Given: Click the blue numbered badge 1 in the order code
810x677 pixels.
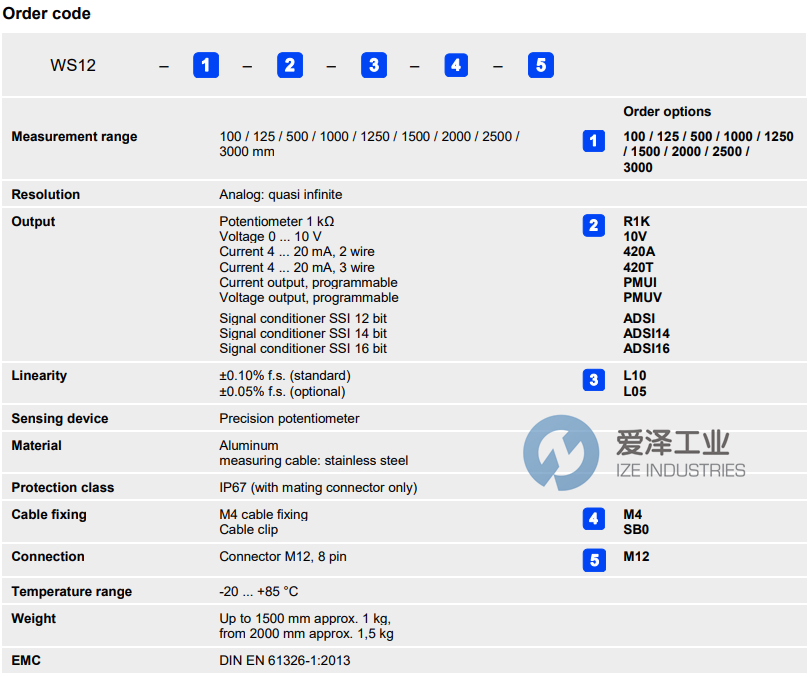Looking at the screenshot, I should [206, 65].
